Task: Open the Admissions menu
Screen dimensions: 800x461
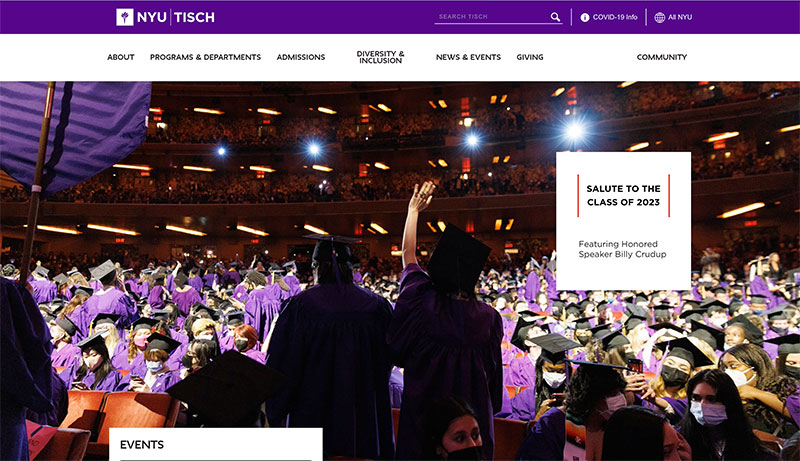Action: point(301,57)
